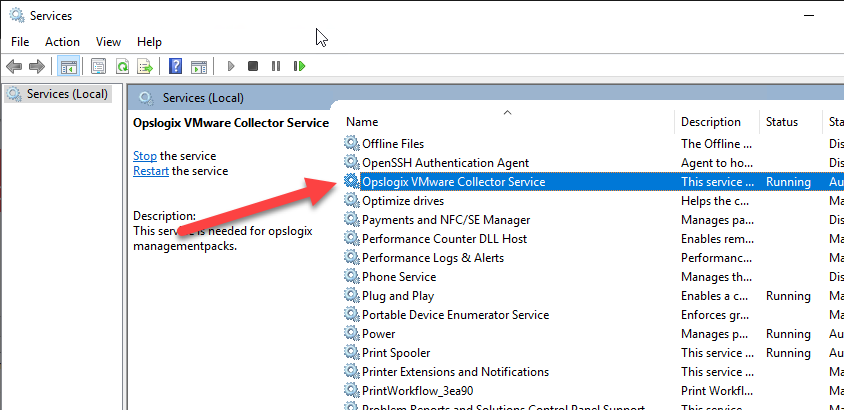Open Properties toolbar icon
The image size is (844, 410).
click(x=98, y=67)
